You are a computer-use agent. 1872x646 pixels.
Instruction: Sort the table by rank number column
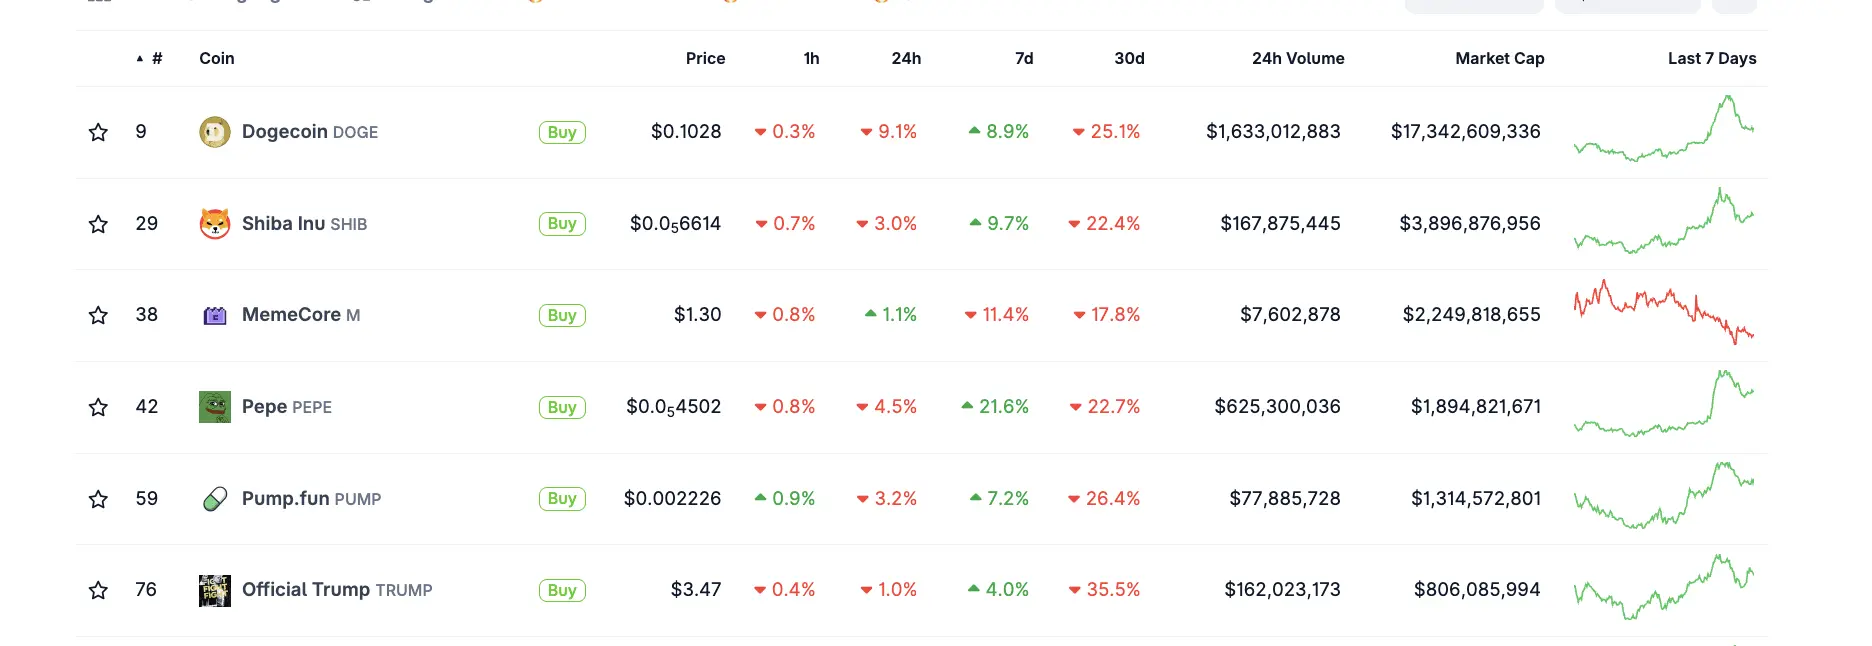click(x=155, y=59)
